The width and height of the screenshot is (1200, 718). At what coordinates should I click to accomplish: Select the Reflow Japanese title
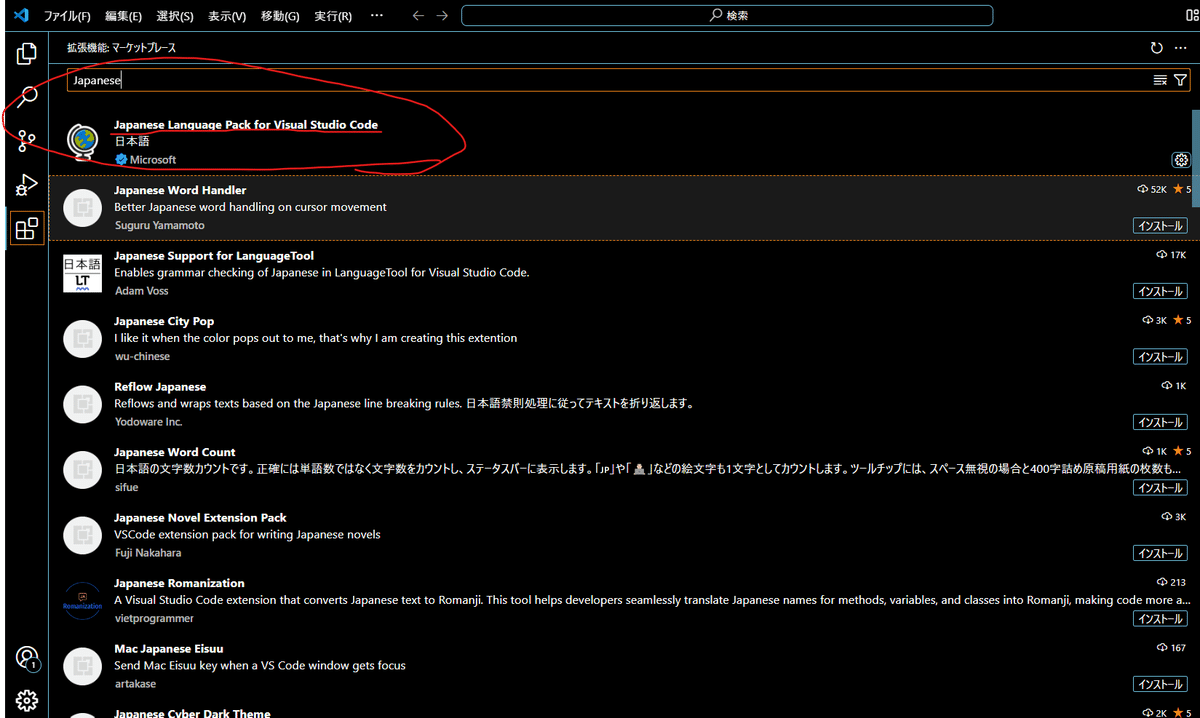pyautogui.click(x=160, y=387)
